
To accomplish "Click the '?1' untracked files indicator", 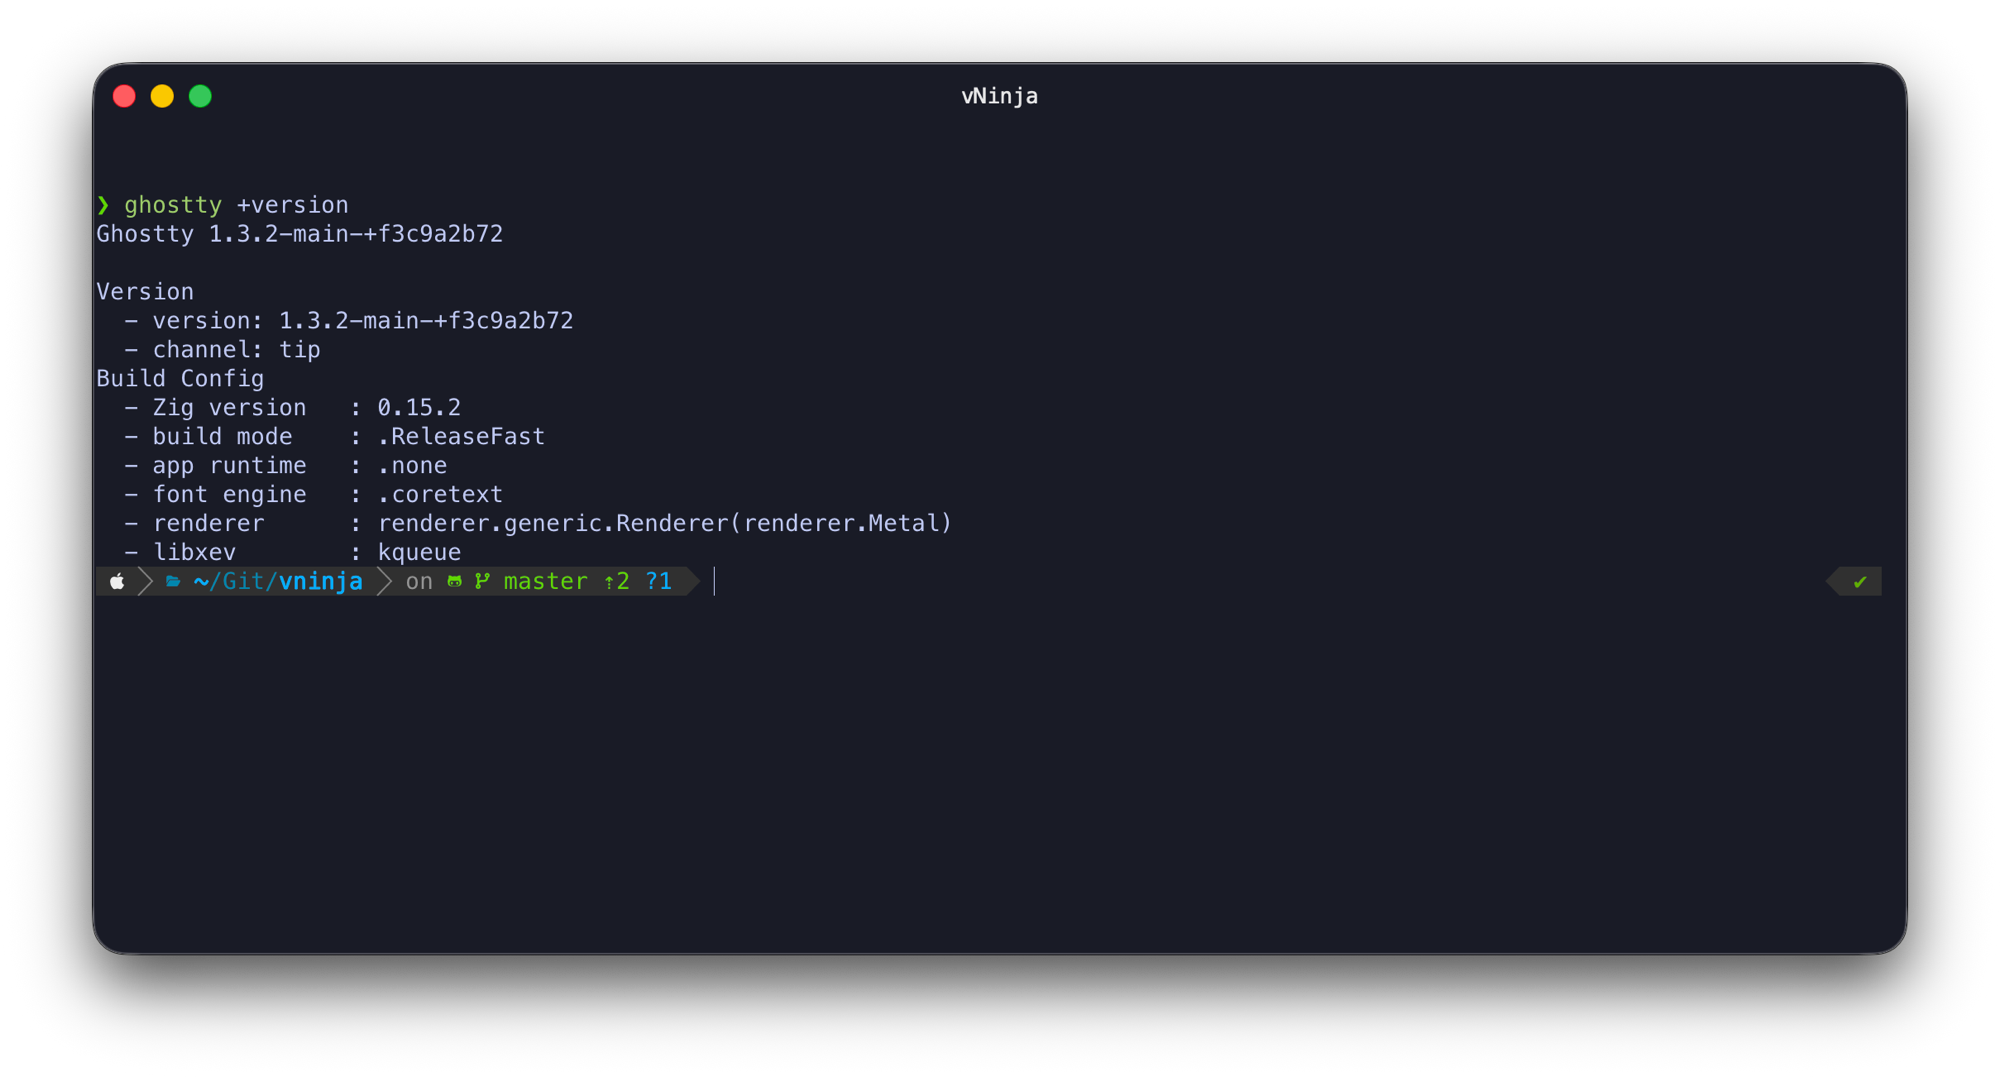I will tap(659, 582).
